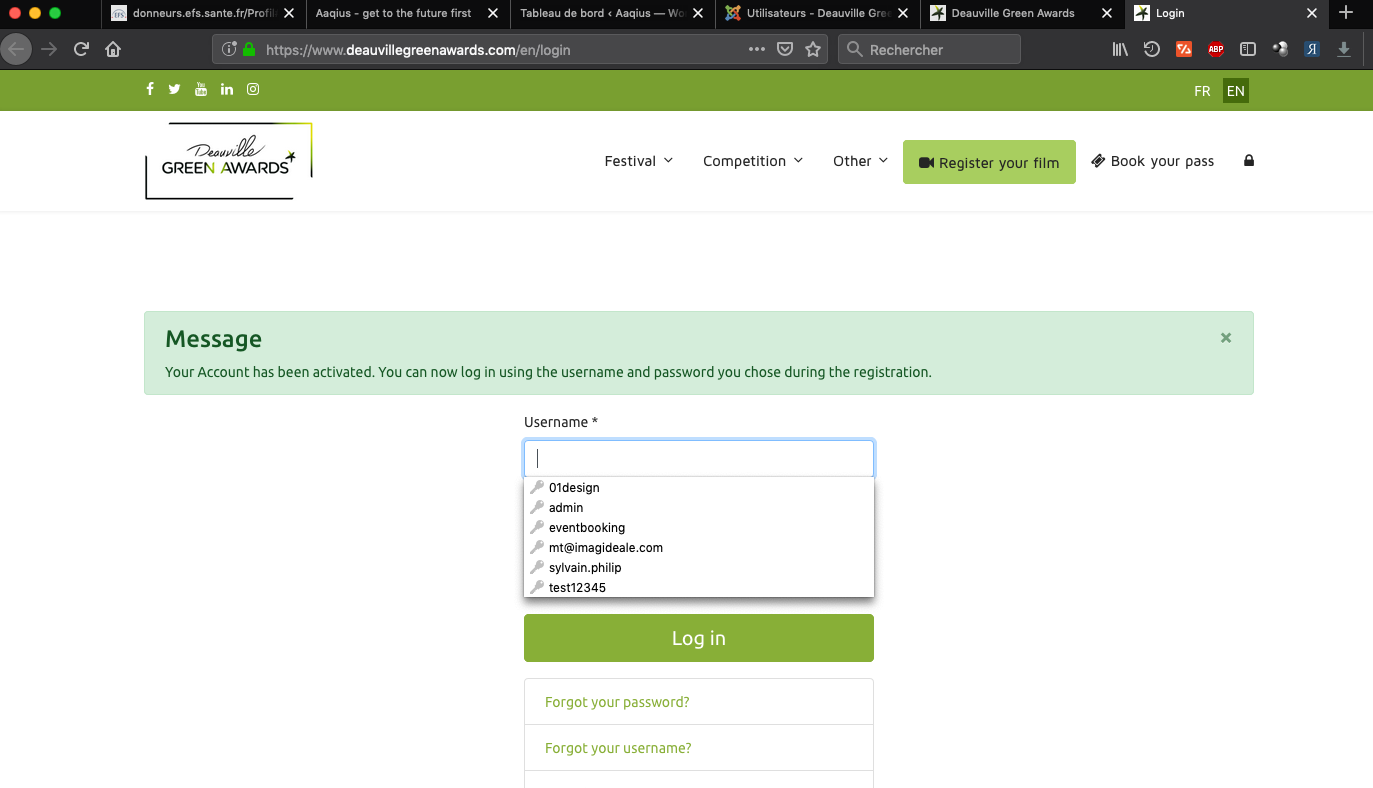Select the EN language option
This screenshot has height=788, width=1373.
(1236, 91)
